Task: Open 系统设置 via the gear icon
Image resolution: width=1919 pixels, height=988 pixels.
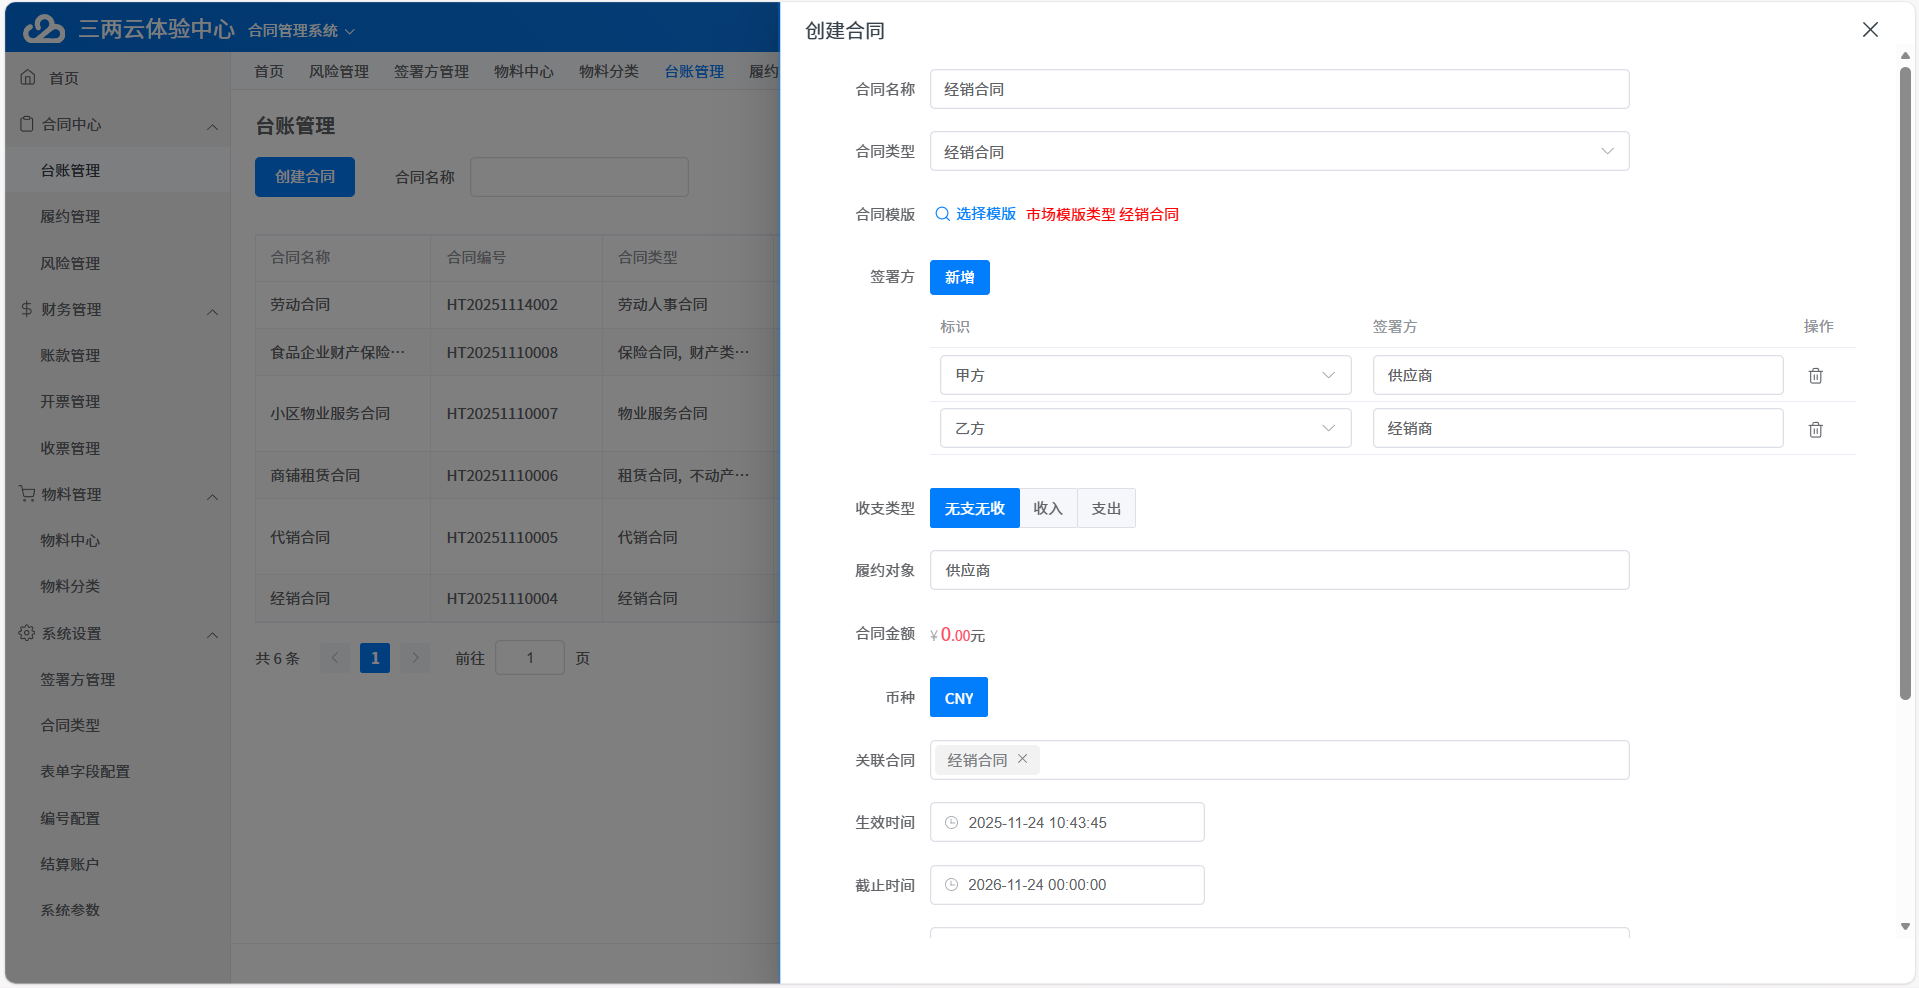Action: point(25,633)
